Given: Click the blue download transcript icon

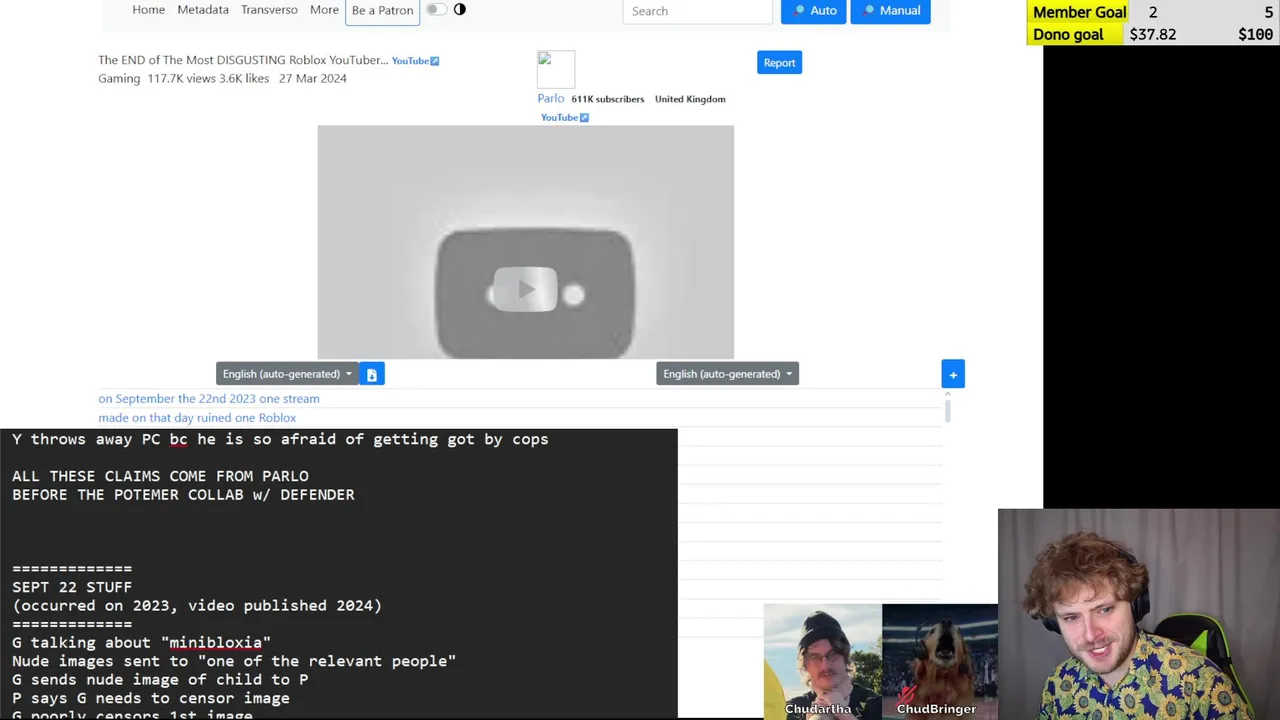Looking at the screenshot, I should (372, 374).
